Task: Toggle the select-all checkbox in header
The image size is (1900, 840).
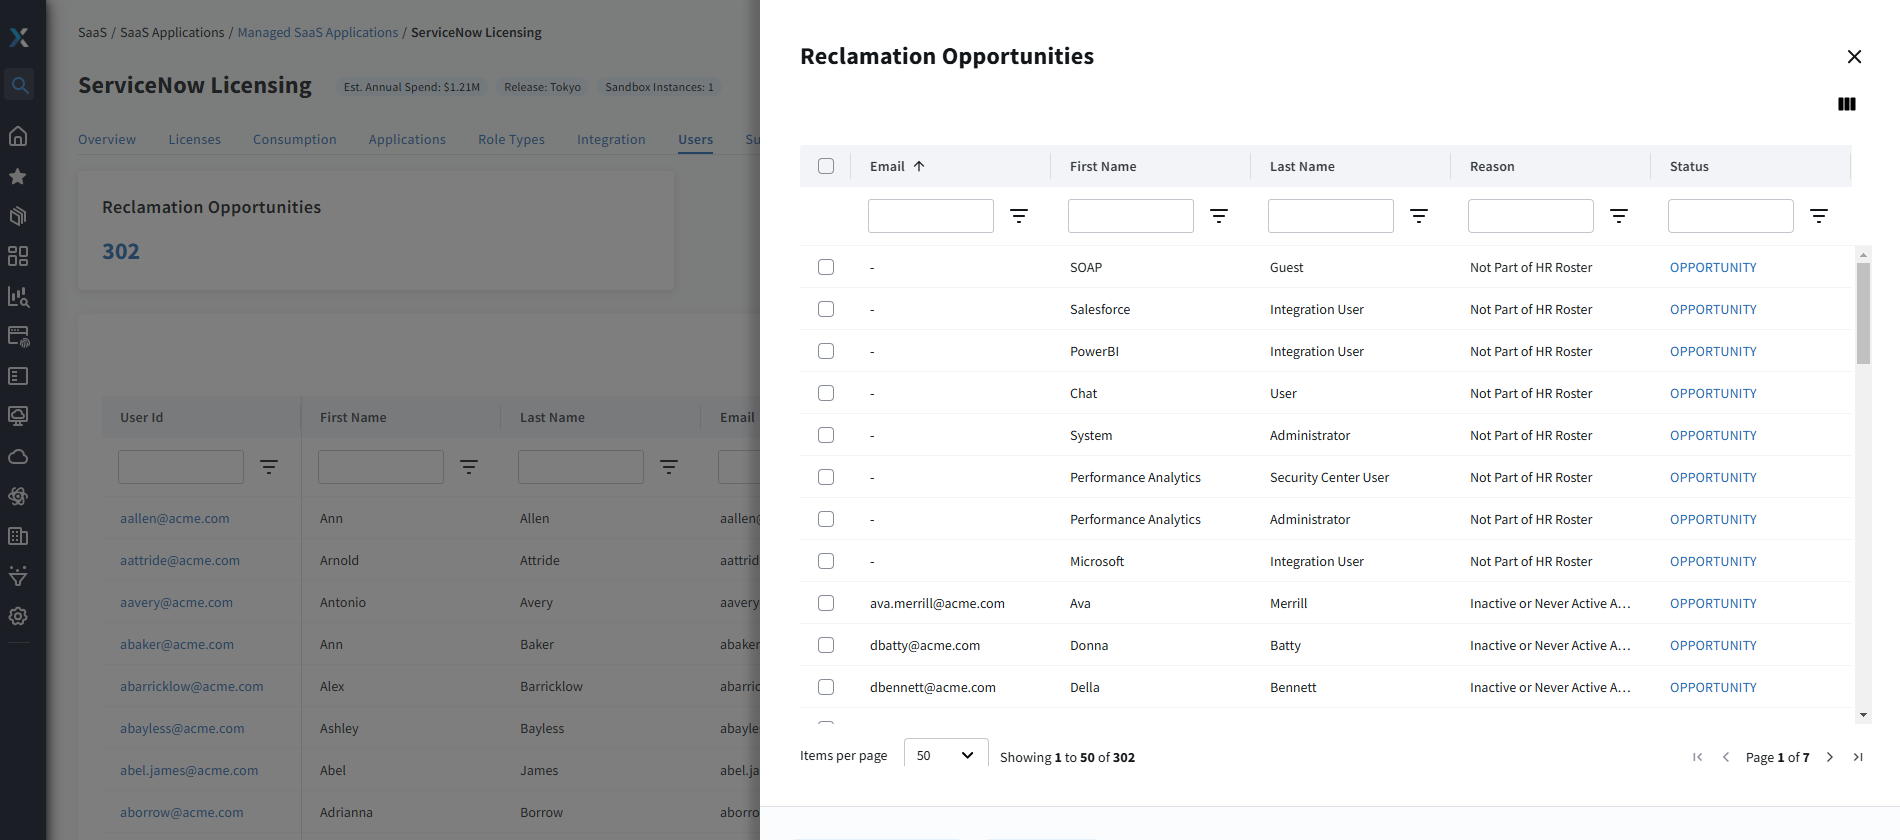Action: tap(825, 166)
